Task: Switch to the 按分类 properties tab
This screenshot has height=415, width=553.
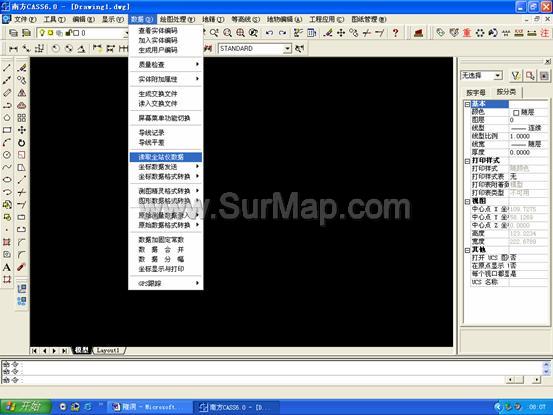Action: click(x=506, y=92)
